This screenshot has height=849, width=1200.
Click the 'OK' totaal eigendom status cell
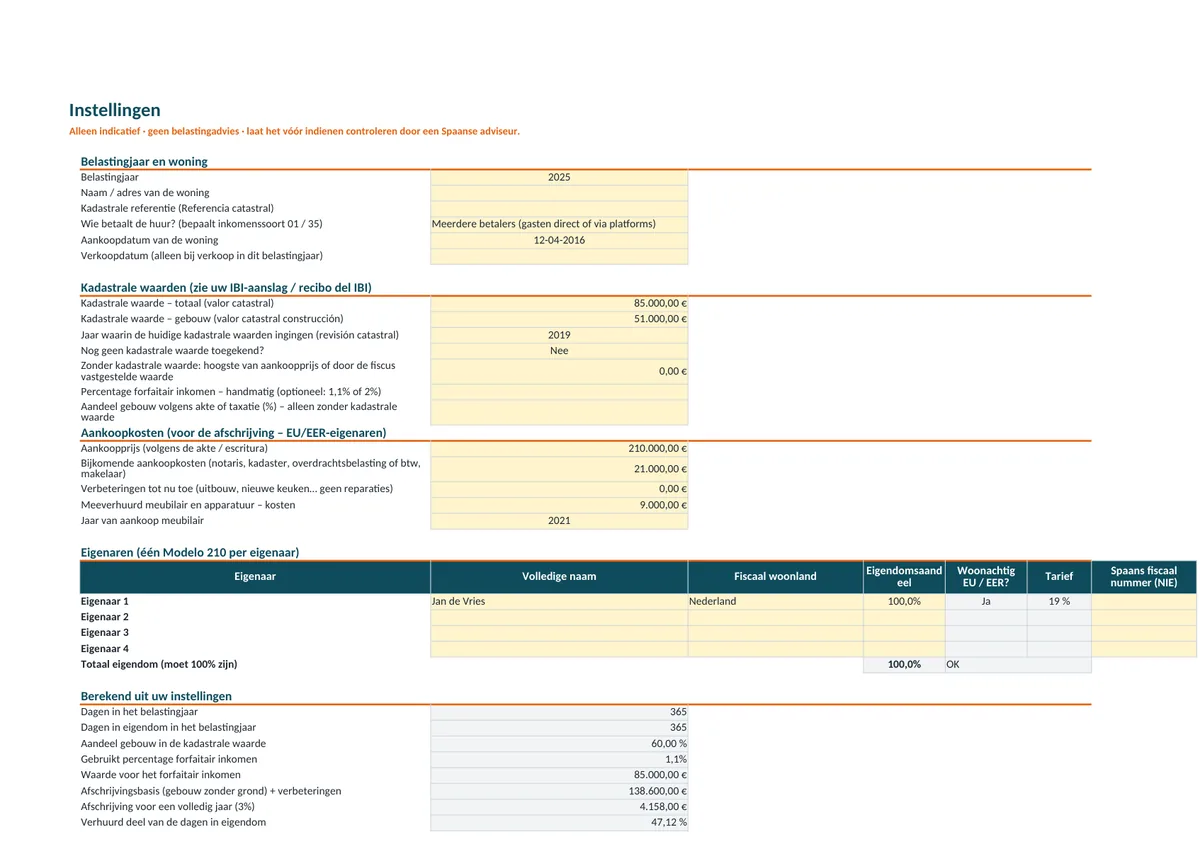point(1018,665)
